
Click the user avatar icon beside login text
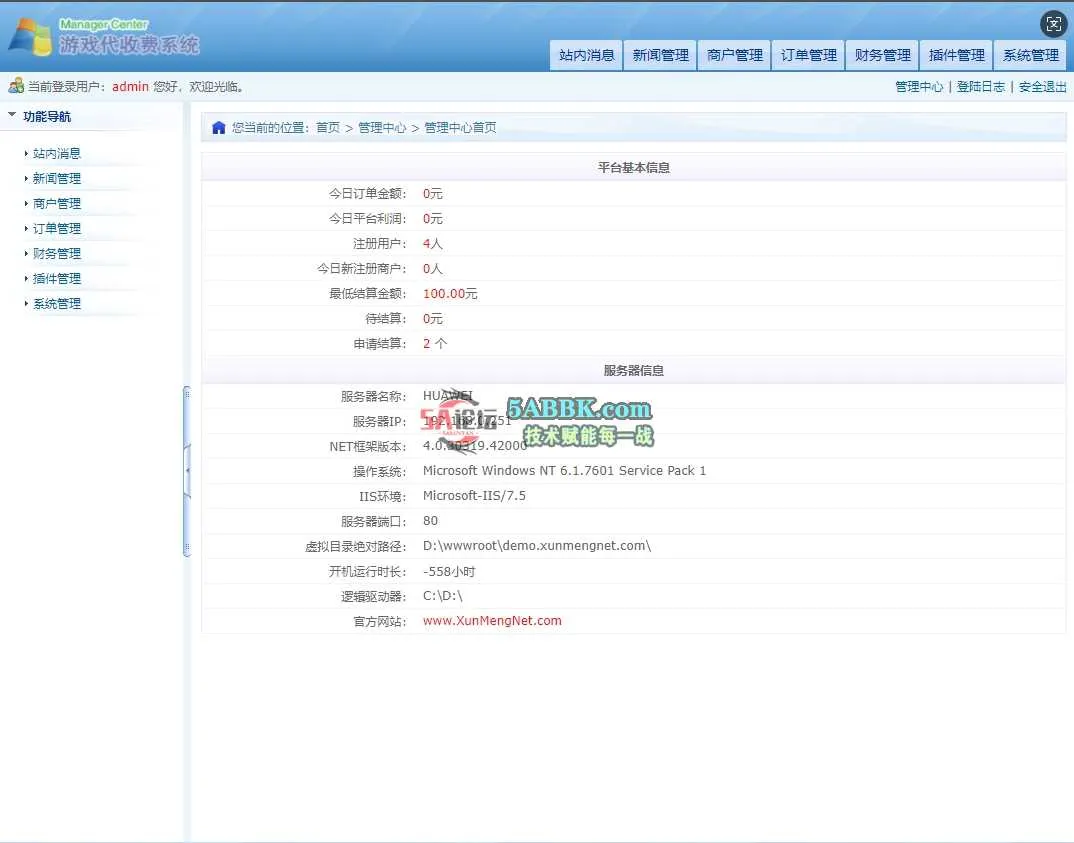[x=16, y=86]
